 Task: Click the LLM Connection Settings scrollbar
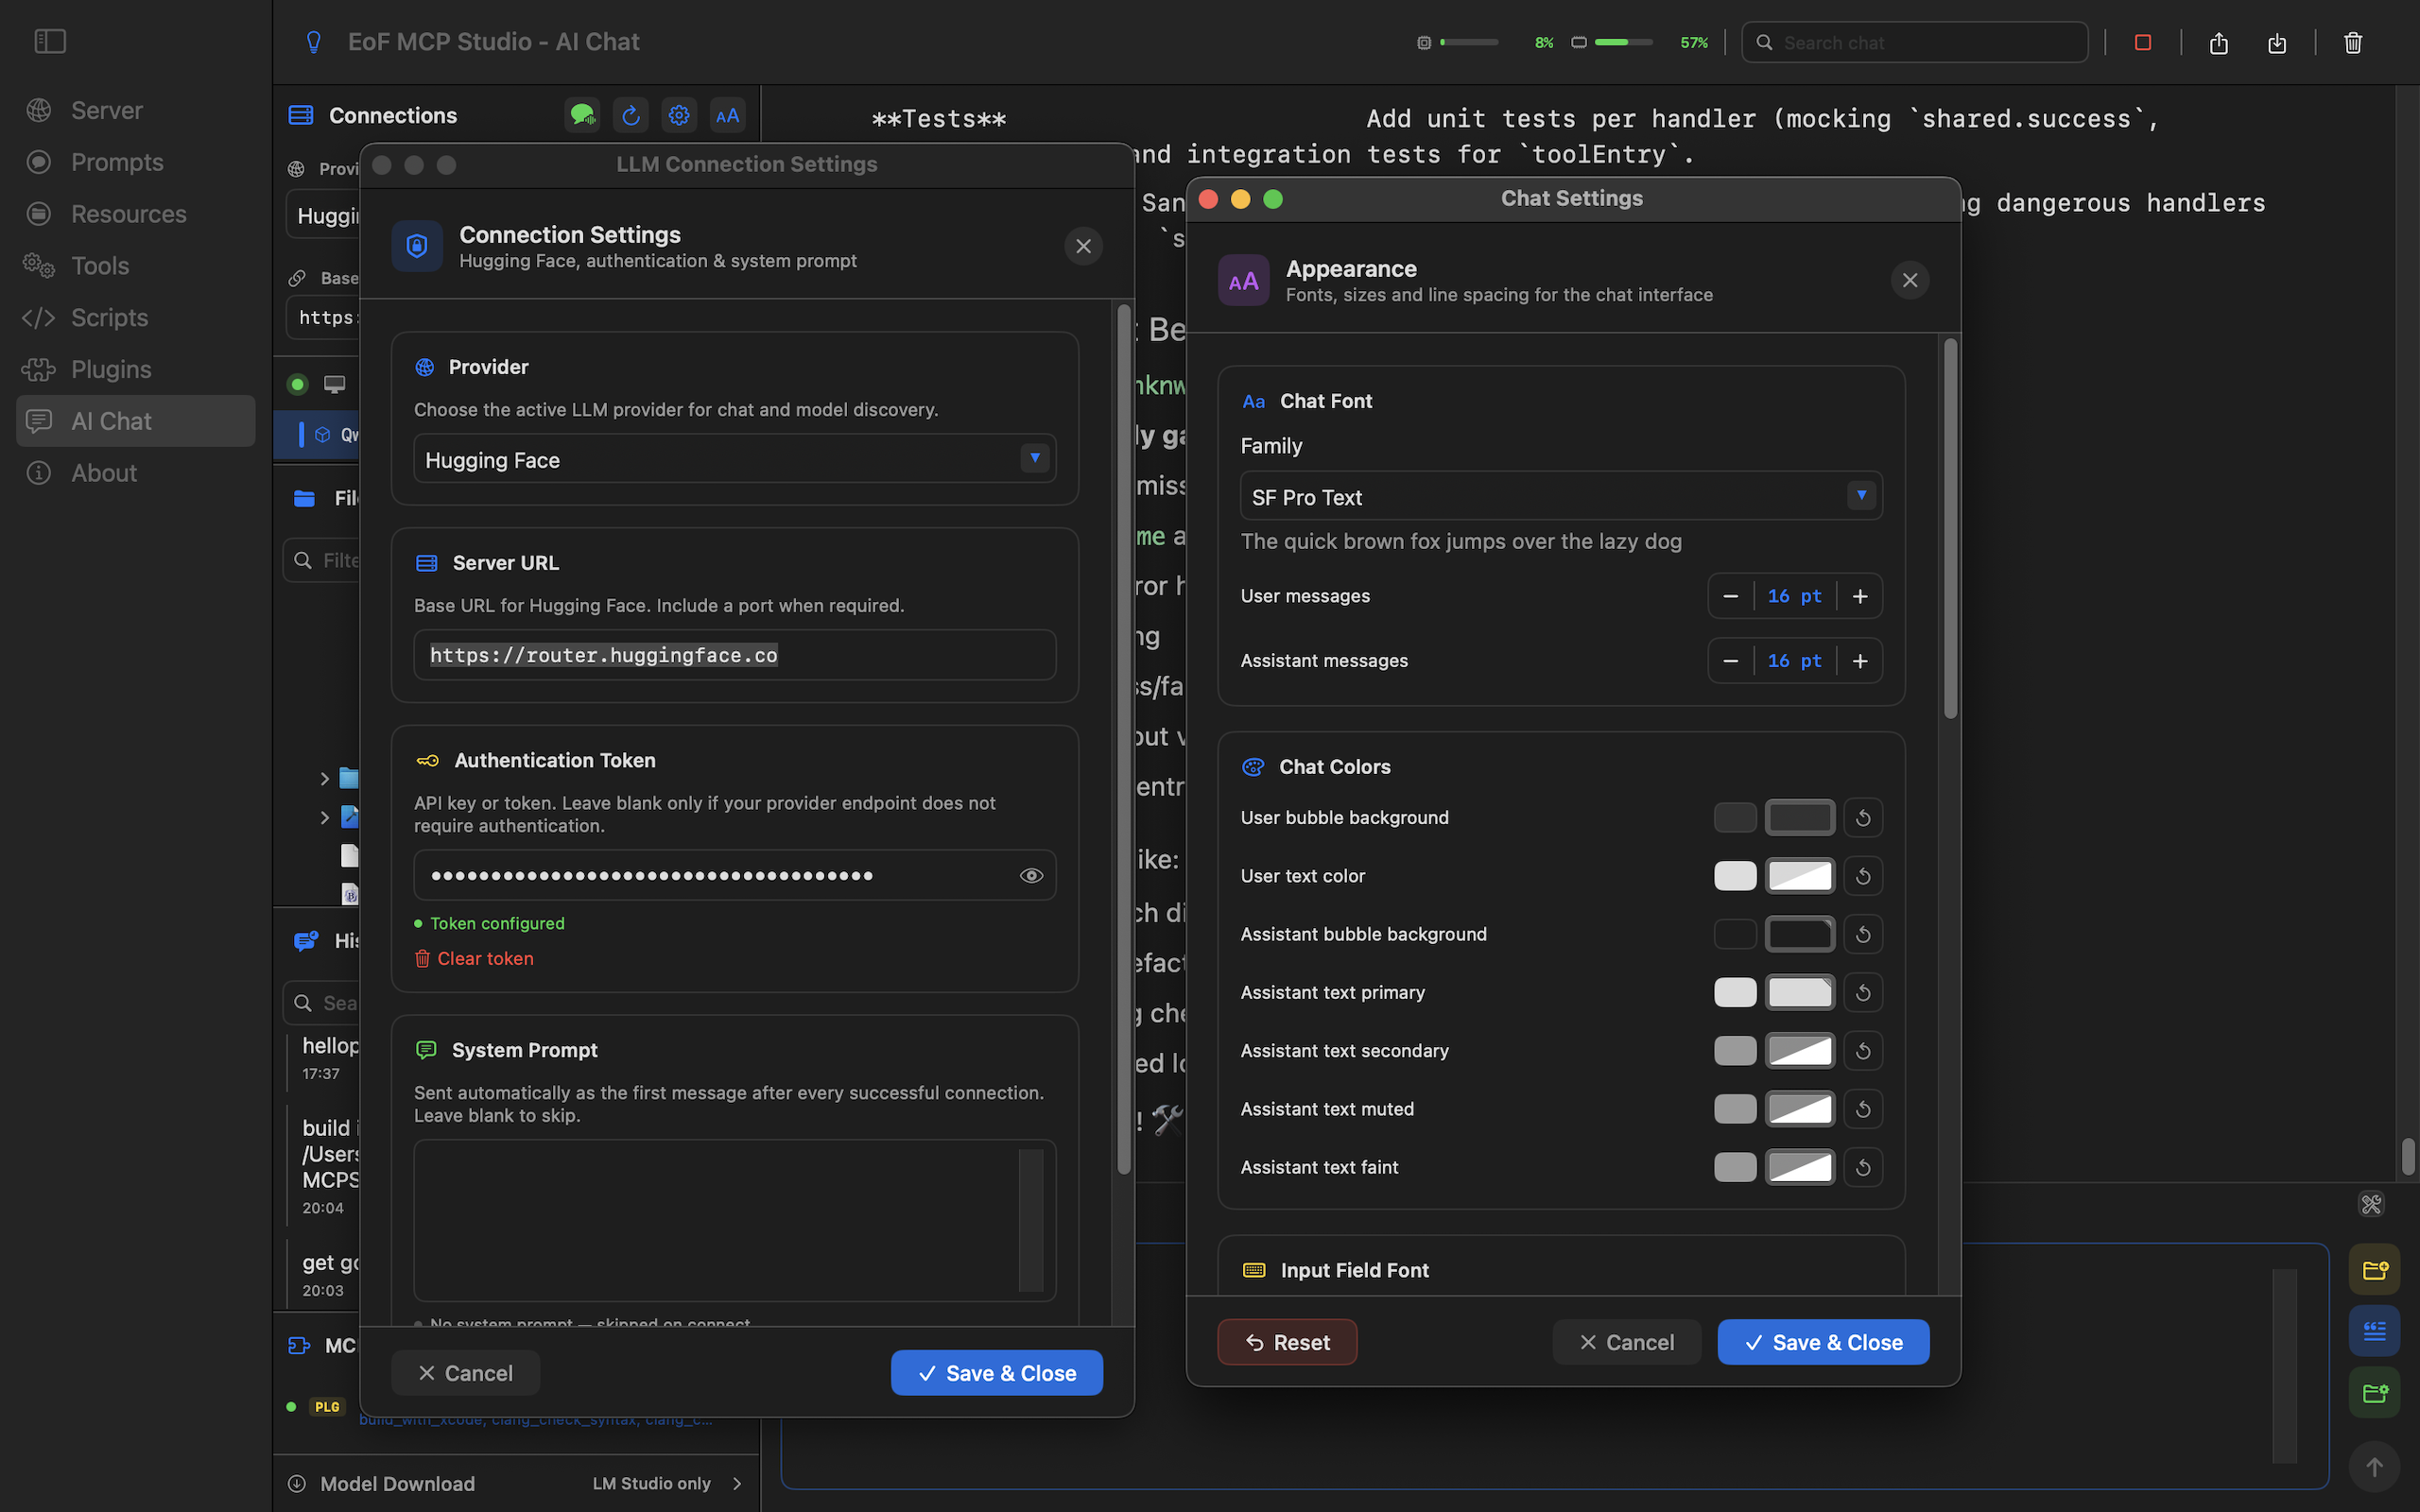1124,740
